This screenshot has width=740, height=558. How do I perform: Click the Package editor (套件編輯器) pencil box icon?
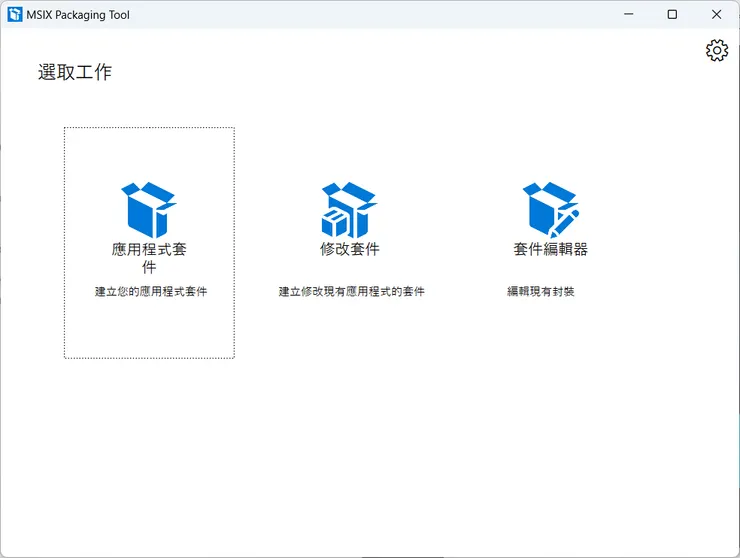pyautogui.click(x=550, y=210)
